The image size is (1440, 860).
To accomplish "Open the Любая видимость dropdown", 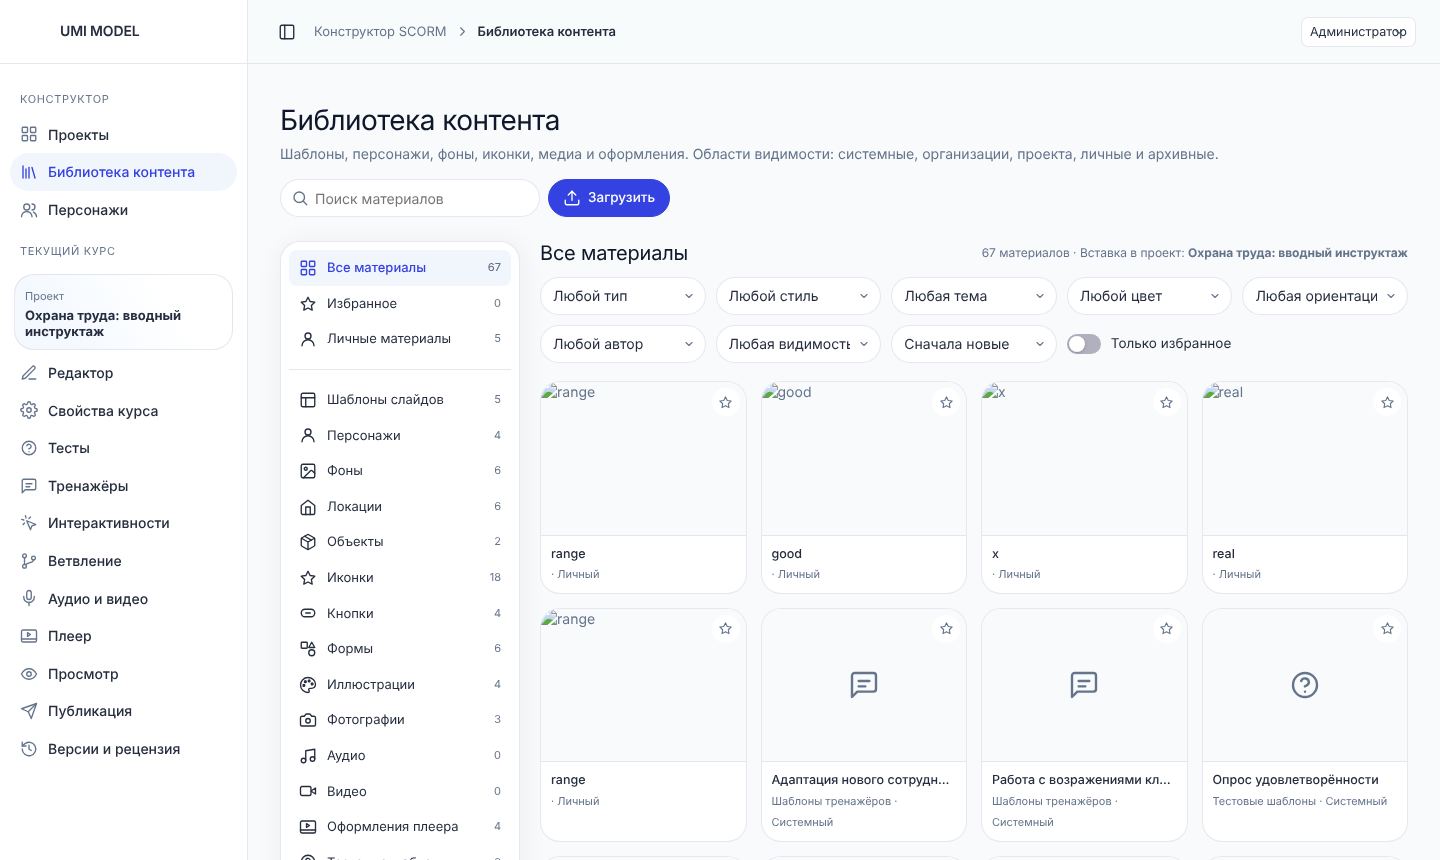I will 798,344.
